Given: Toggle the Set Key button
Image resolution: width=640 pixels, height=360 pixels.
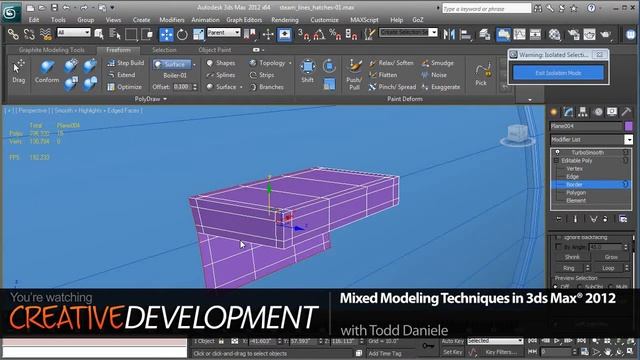Looking at the screenshot, I should coord(453,352).
